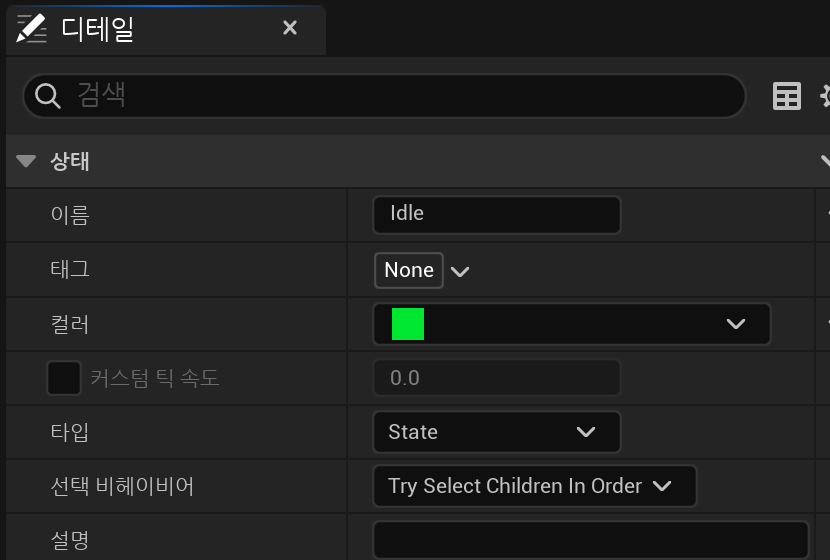Expand the 컬러 dropdown chevron

736,324
